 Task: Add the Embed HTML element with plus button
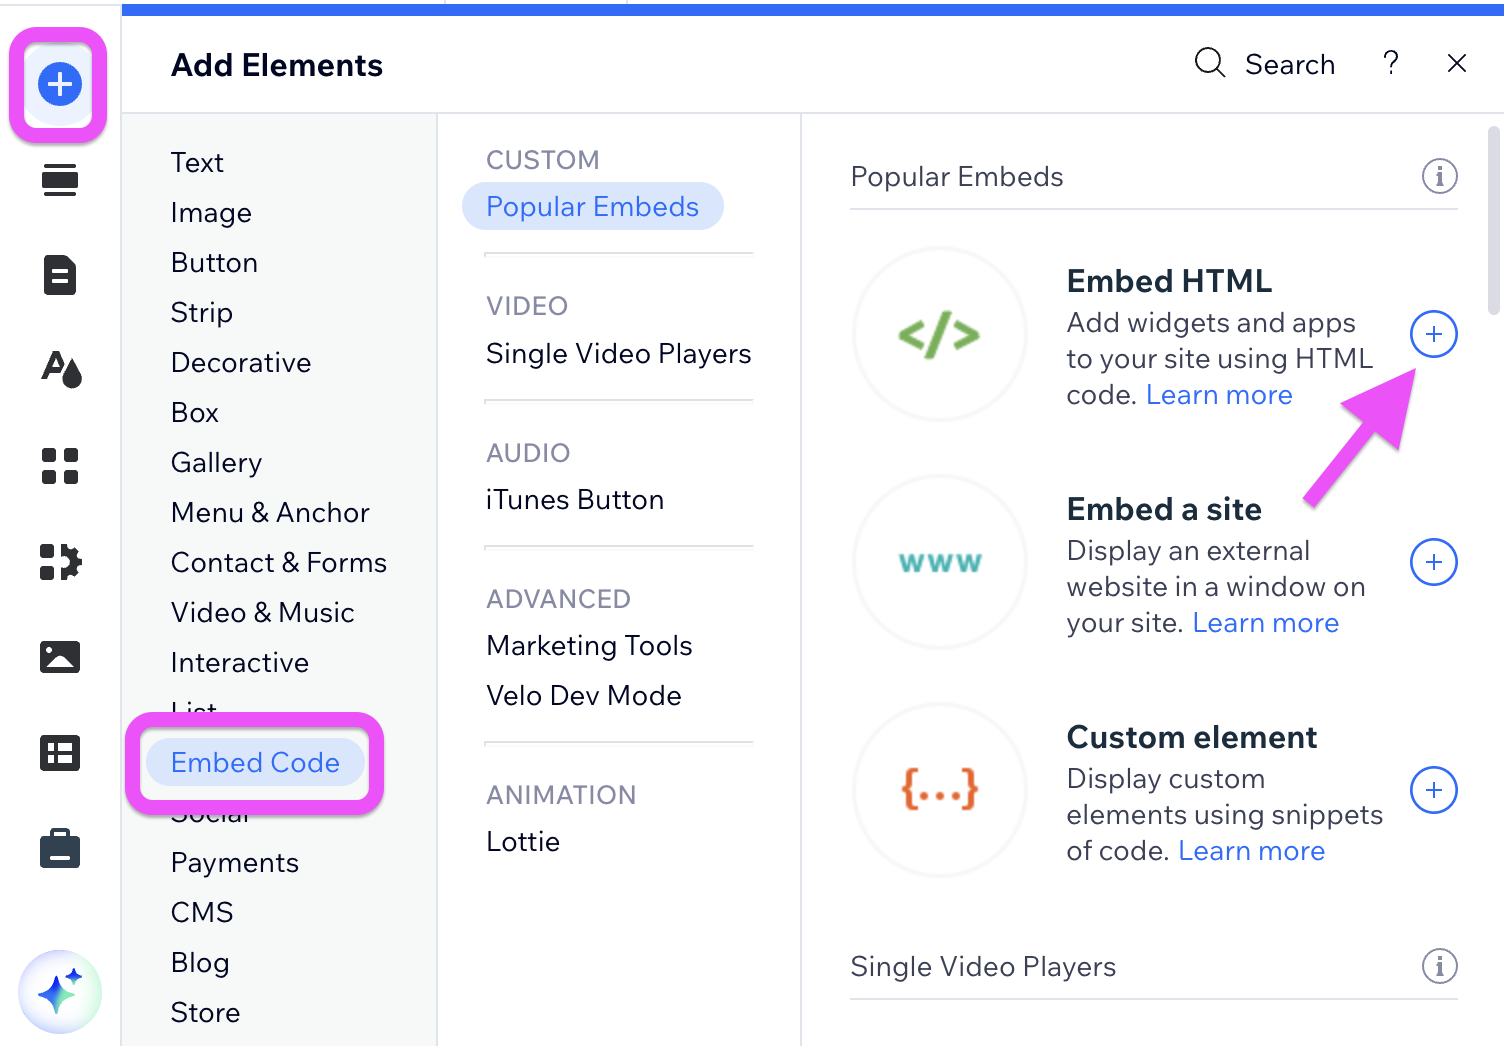[x=1433, y=334]
